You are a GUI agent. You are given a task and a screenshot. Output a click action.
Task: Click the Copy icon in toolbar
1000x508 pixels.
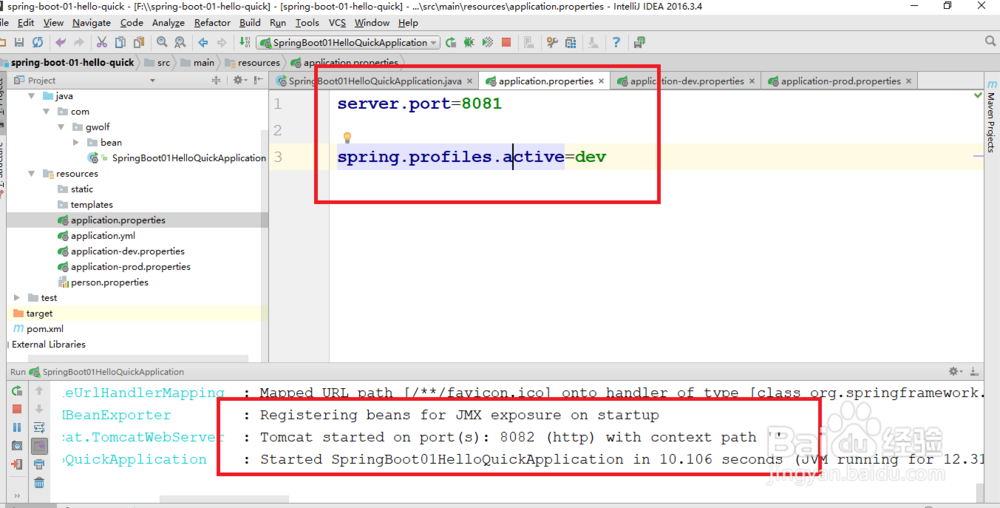point(120,43)
